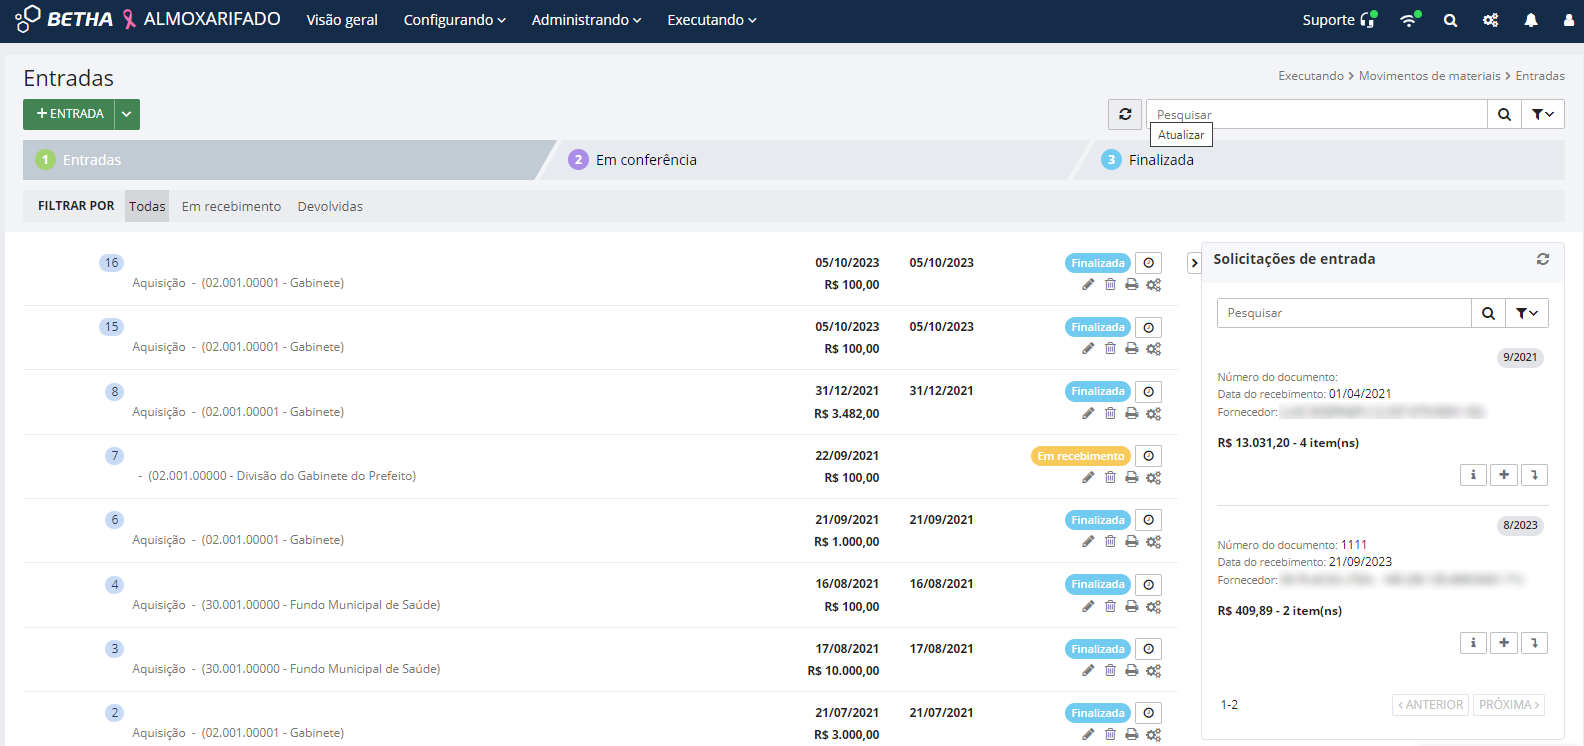
Task: Click the main Pesquisar search field
Action: pyautogui.click(x=1317, y=114)
